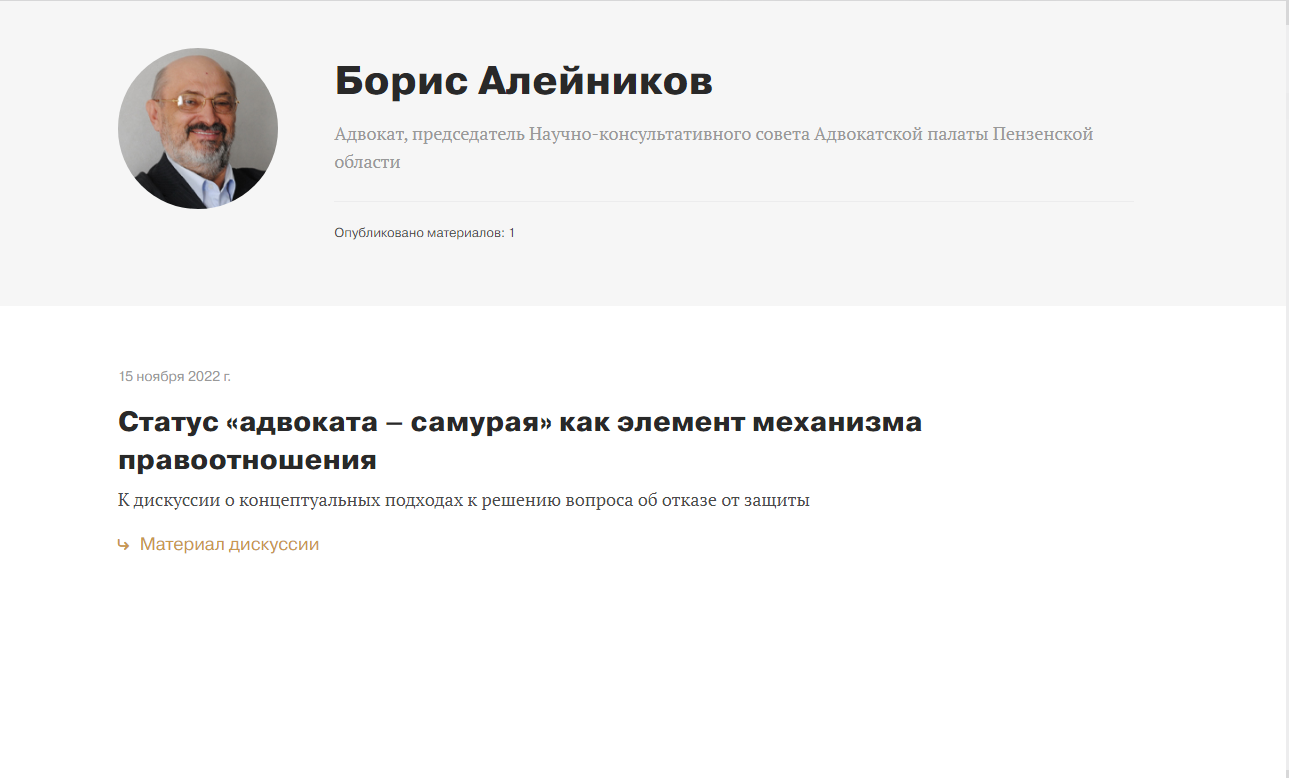Click the word правоотношения in the article title
This screenshot has width=1289, height=778.
point(247,460)
